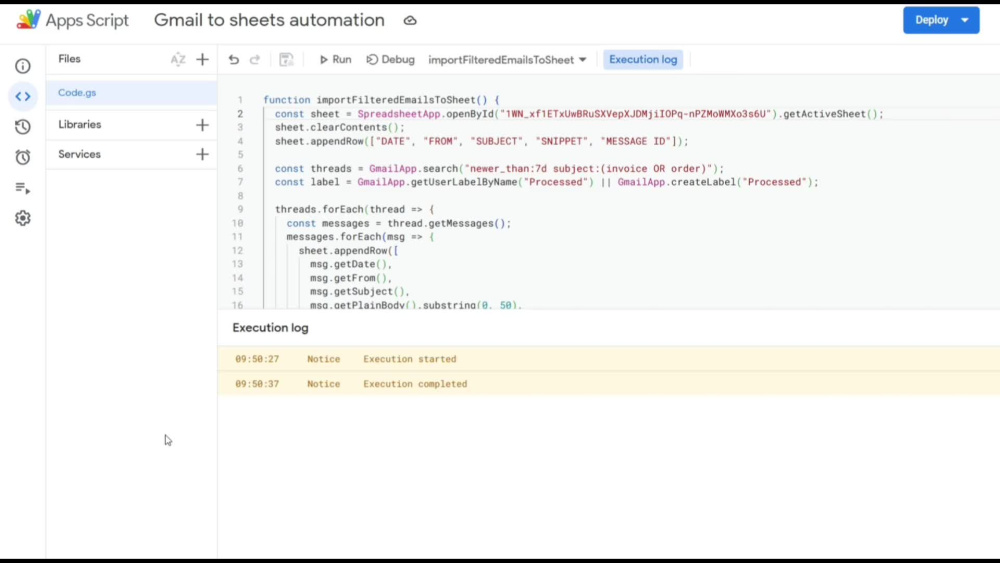Debug the selected function
Image resolution: width=1000 pixels, height=563 pixels.
point(390,60)
